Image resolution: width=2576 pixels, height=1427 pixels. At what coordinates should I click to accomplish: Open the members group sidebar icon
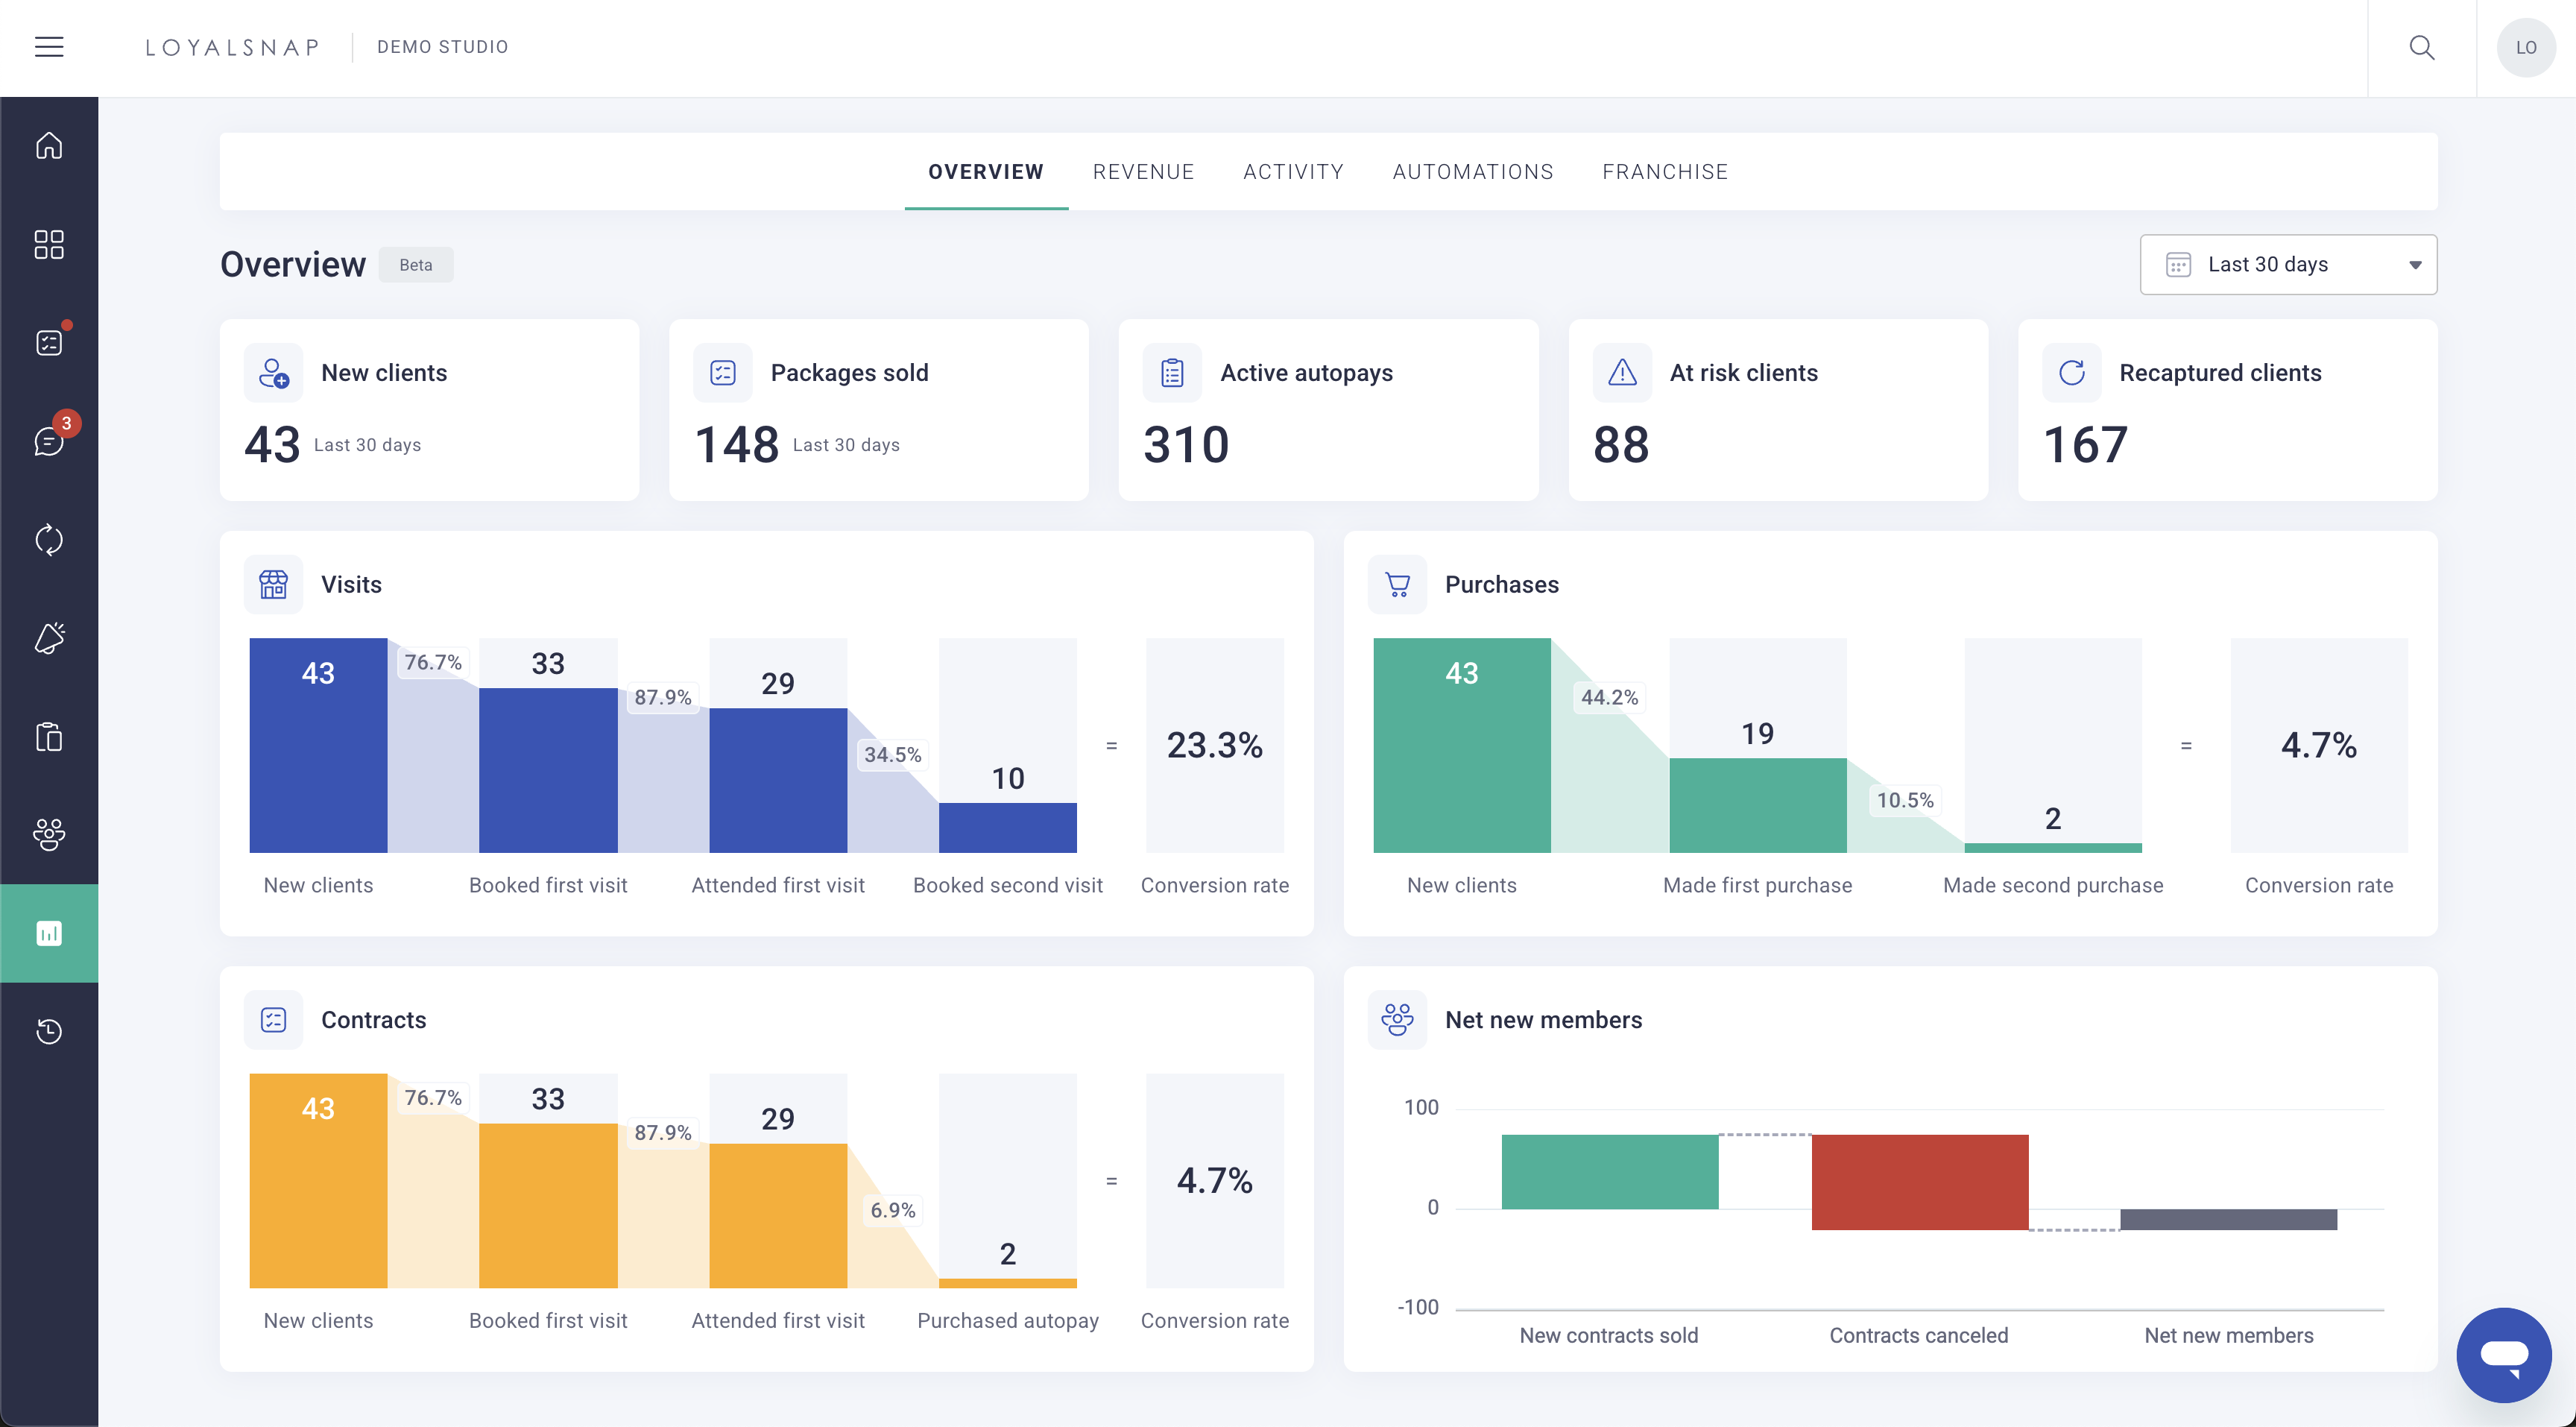[49, 834]
